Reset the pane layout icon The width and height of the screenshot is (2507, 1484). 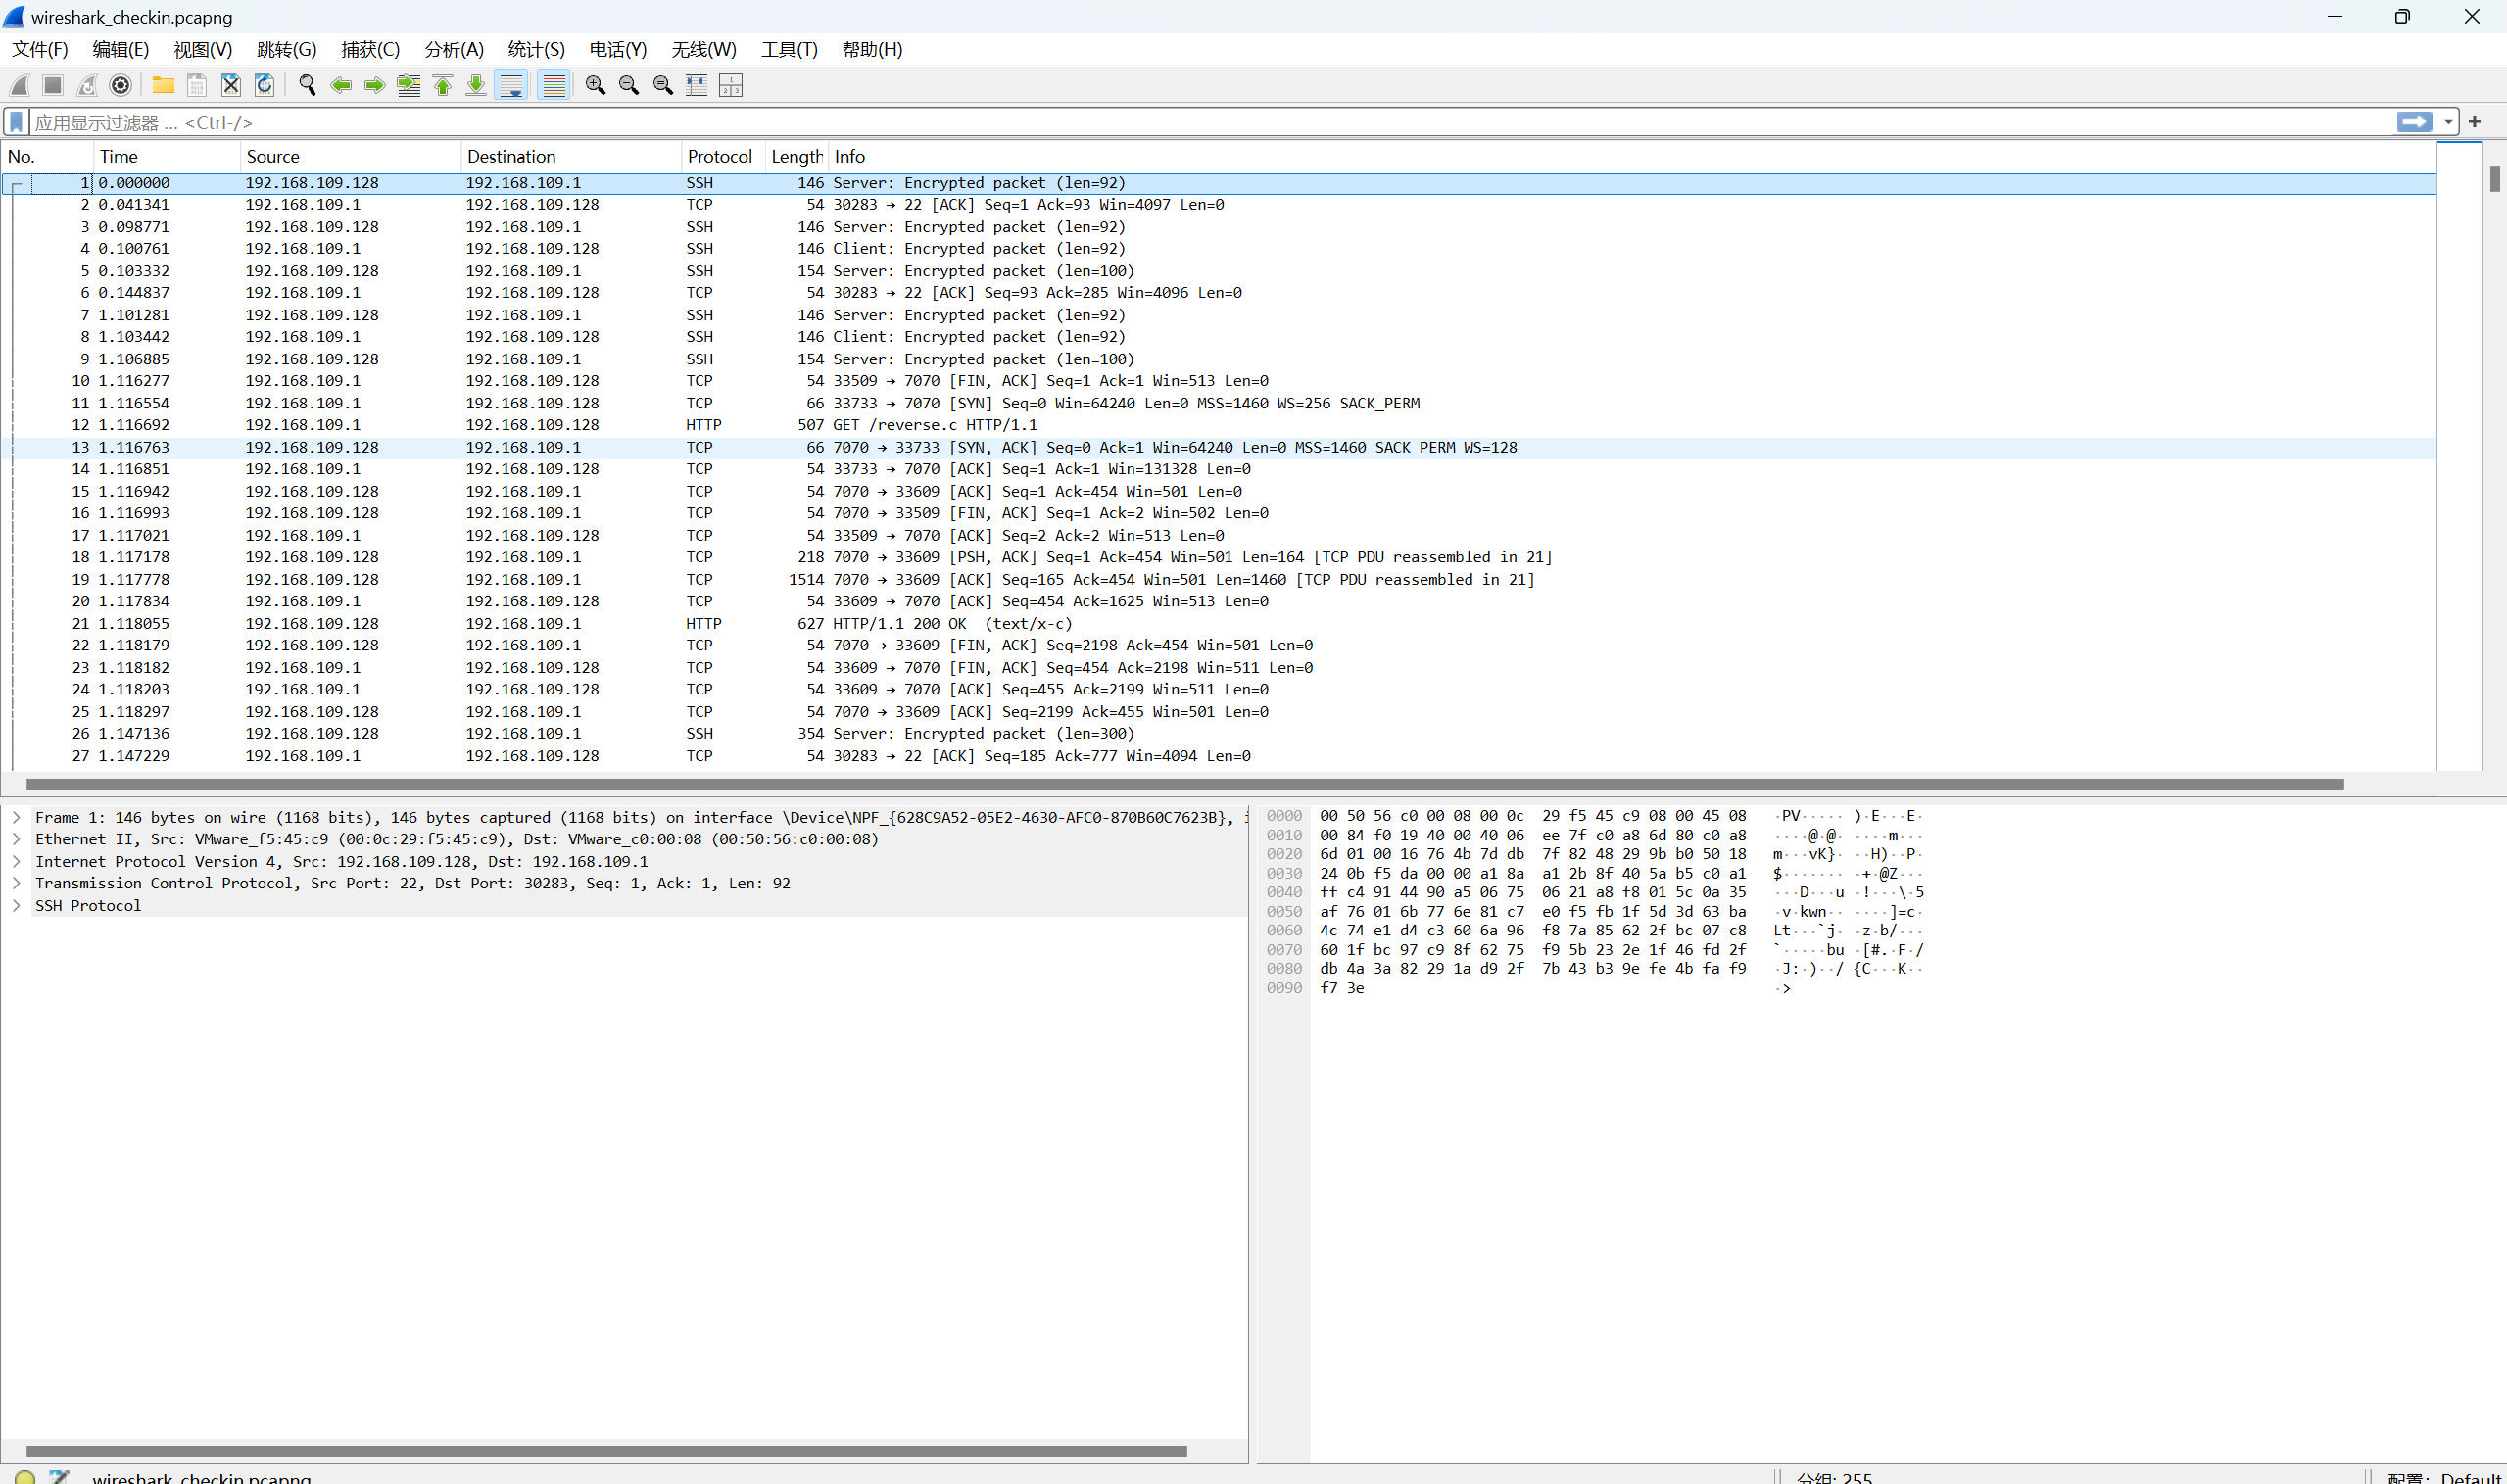731,85
